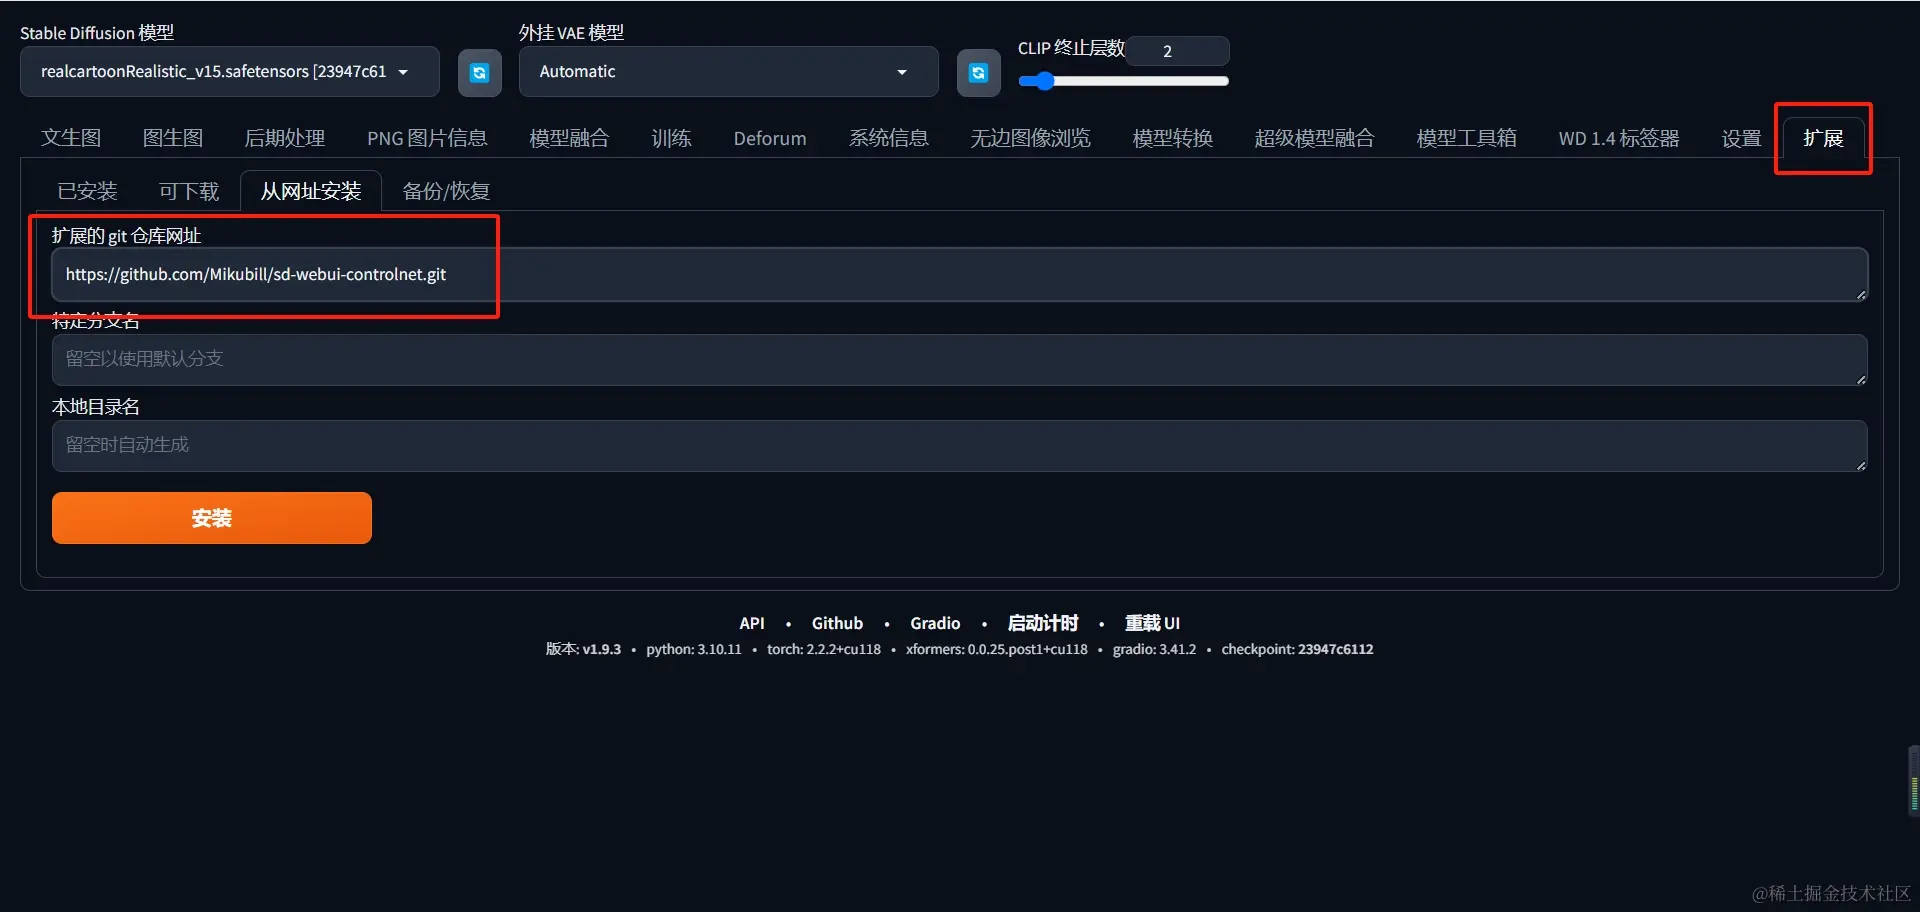Switch to the 图生图 tab
1920x912 pixels.
pyautogui.click(x=173, y=138)
